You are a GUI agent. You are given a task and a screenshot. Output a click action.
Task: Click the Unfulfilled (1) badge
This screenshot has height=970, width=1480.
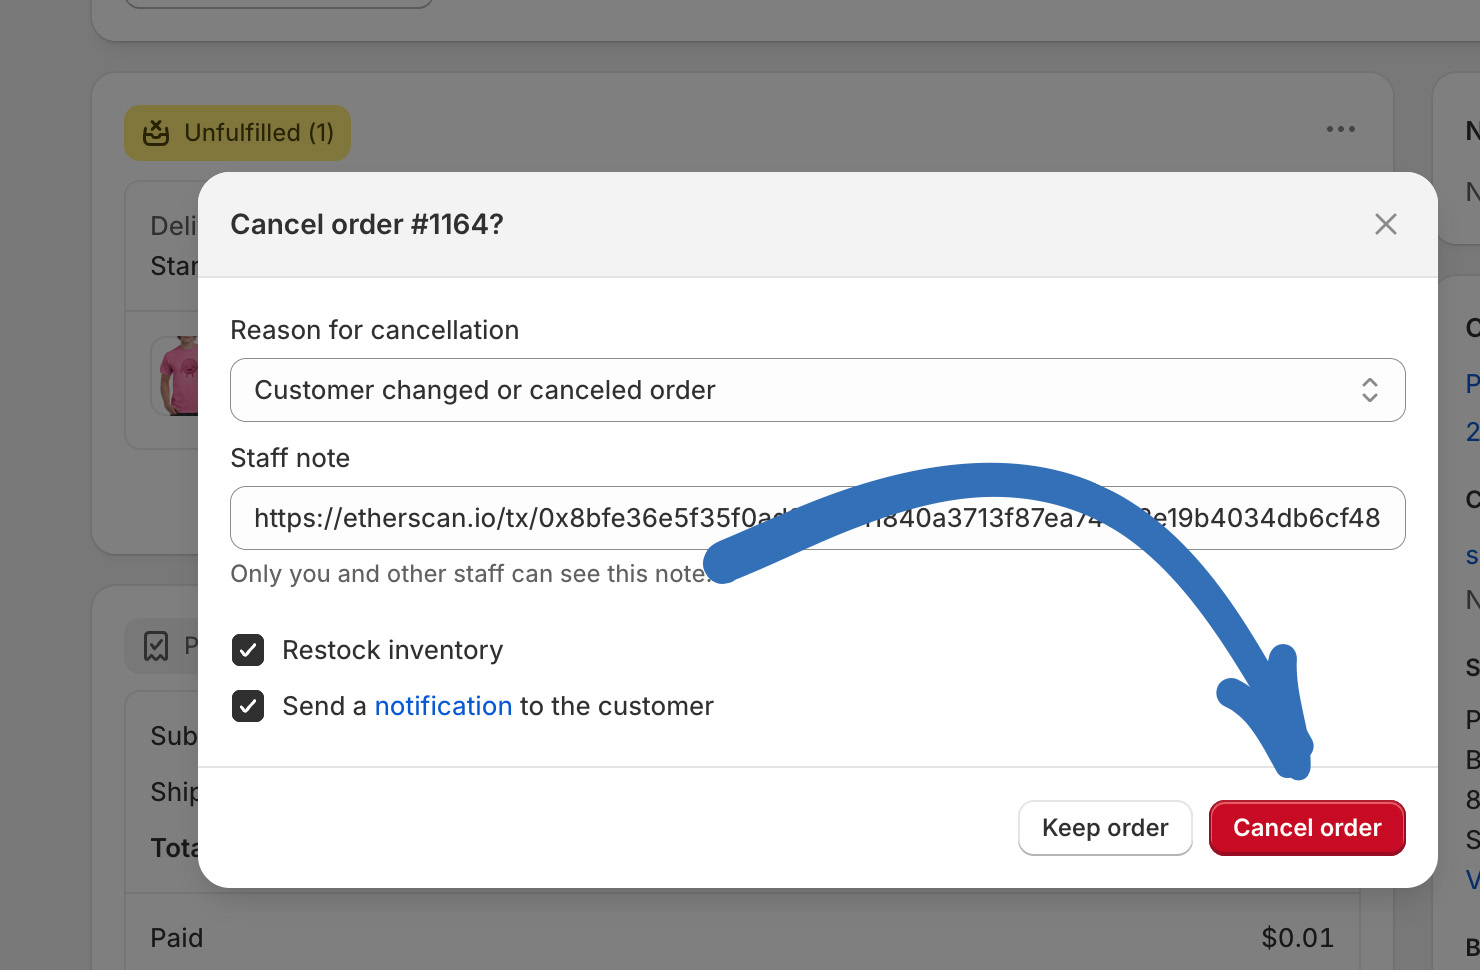tap(238, 133)
